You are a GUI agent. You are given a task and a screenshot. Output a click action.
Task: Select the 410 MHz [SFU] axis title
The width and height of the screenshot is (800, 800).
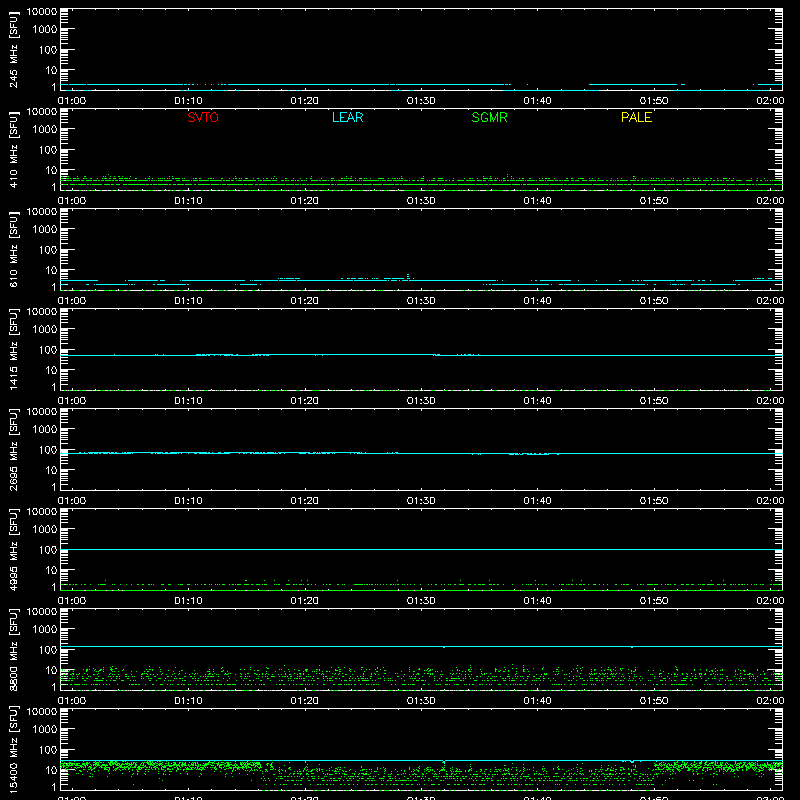[13, 149]
